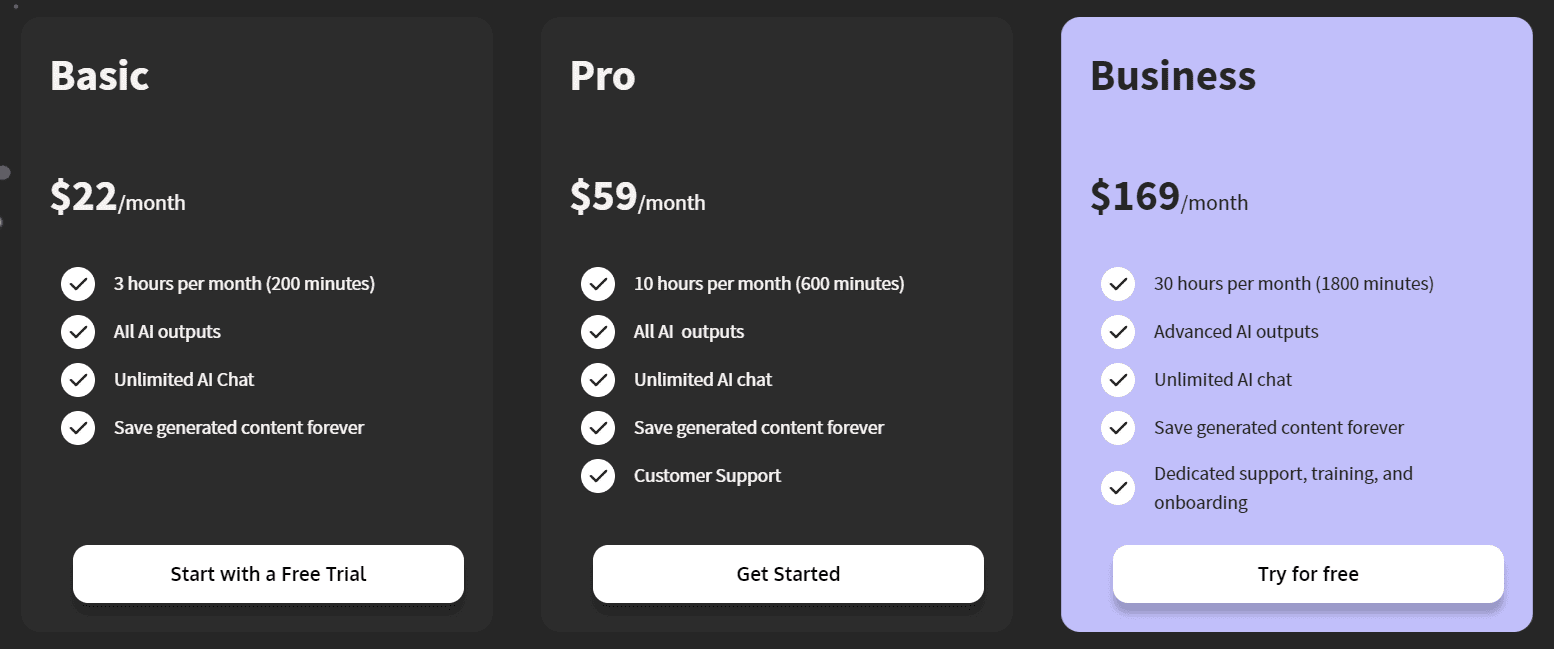Click the upper dot indicator on the left edge
Screen dimensions: 1554x649
click(5, 172)
